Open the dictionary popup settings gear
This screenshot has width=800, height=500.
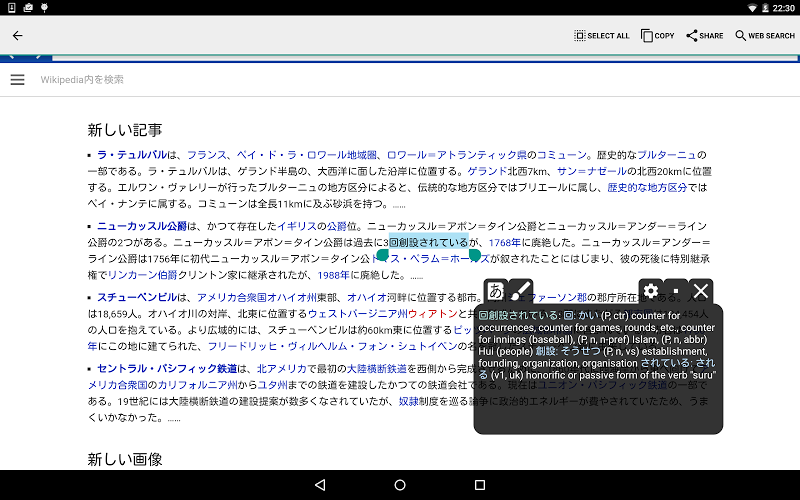[x=651, y=291]
